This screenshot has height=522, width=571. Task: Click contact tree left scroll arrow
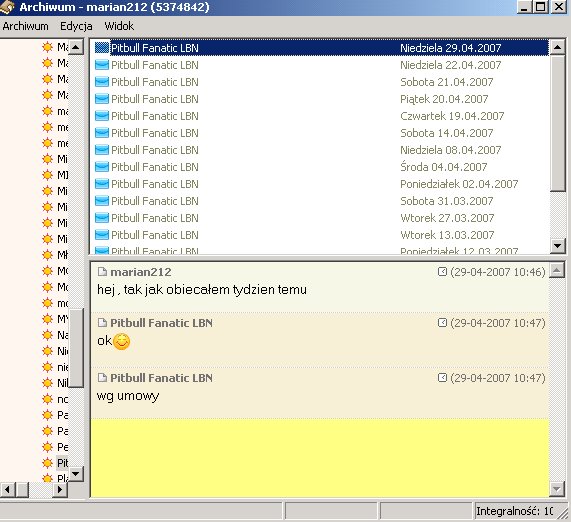(x=8, y=490)
